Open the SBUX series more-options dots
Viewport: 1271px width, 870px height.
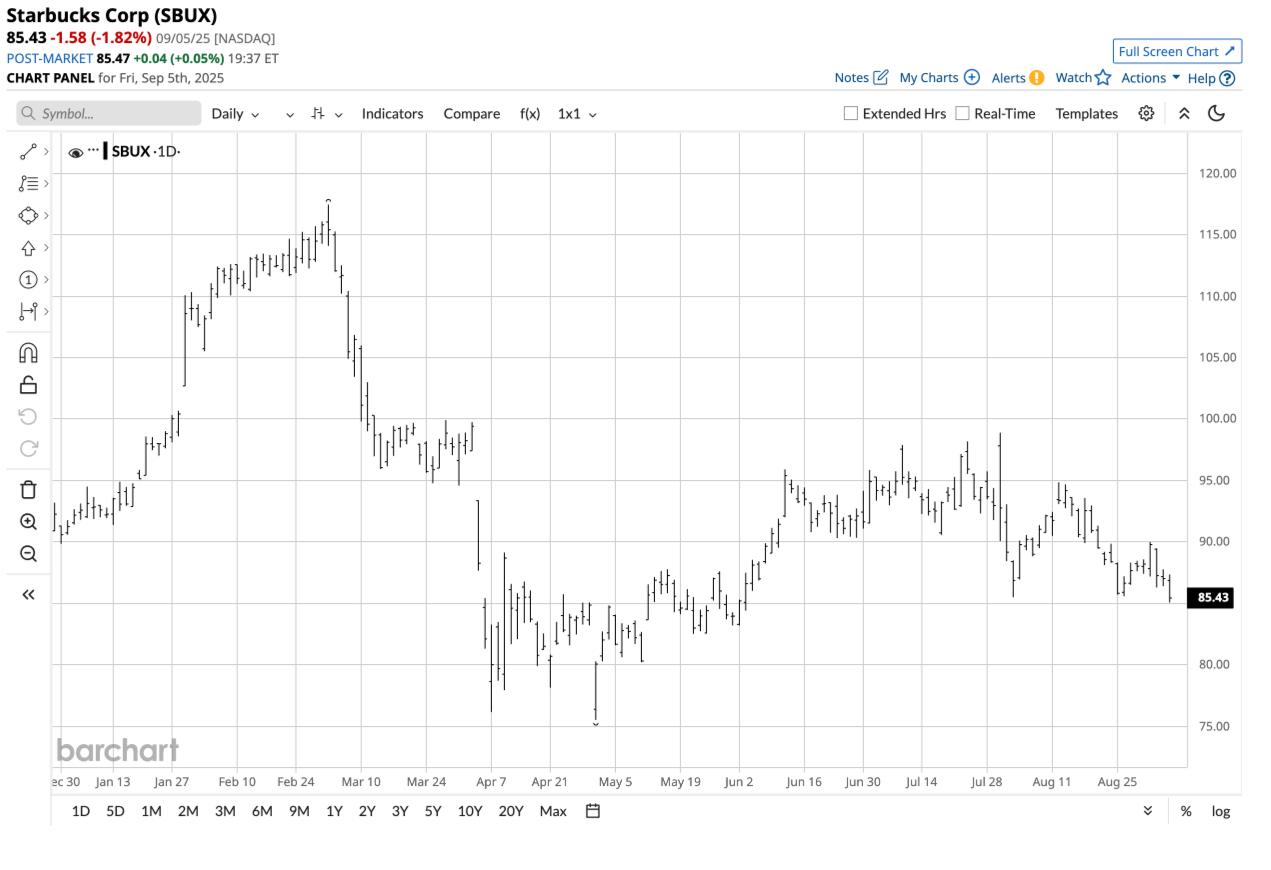[93, 150]
